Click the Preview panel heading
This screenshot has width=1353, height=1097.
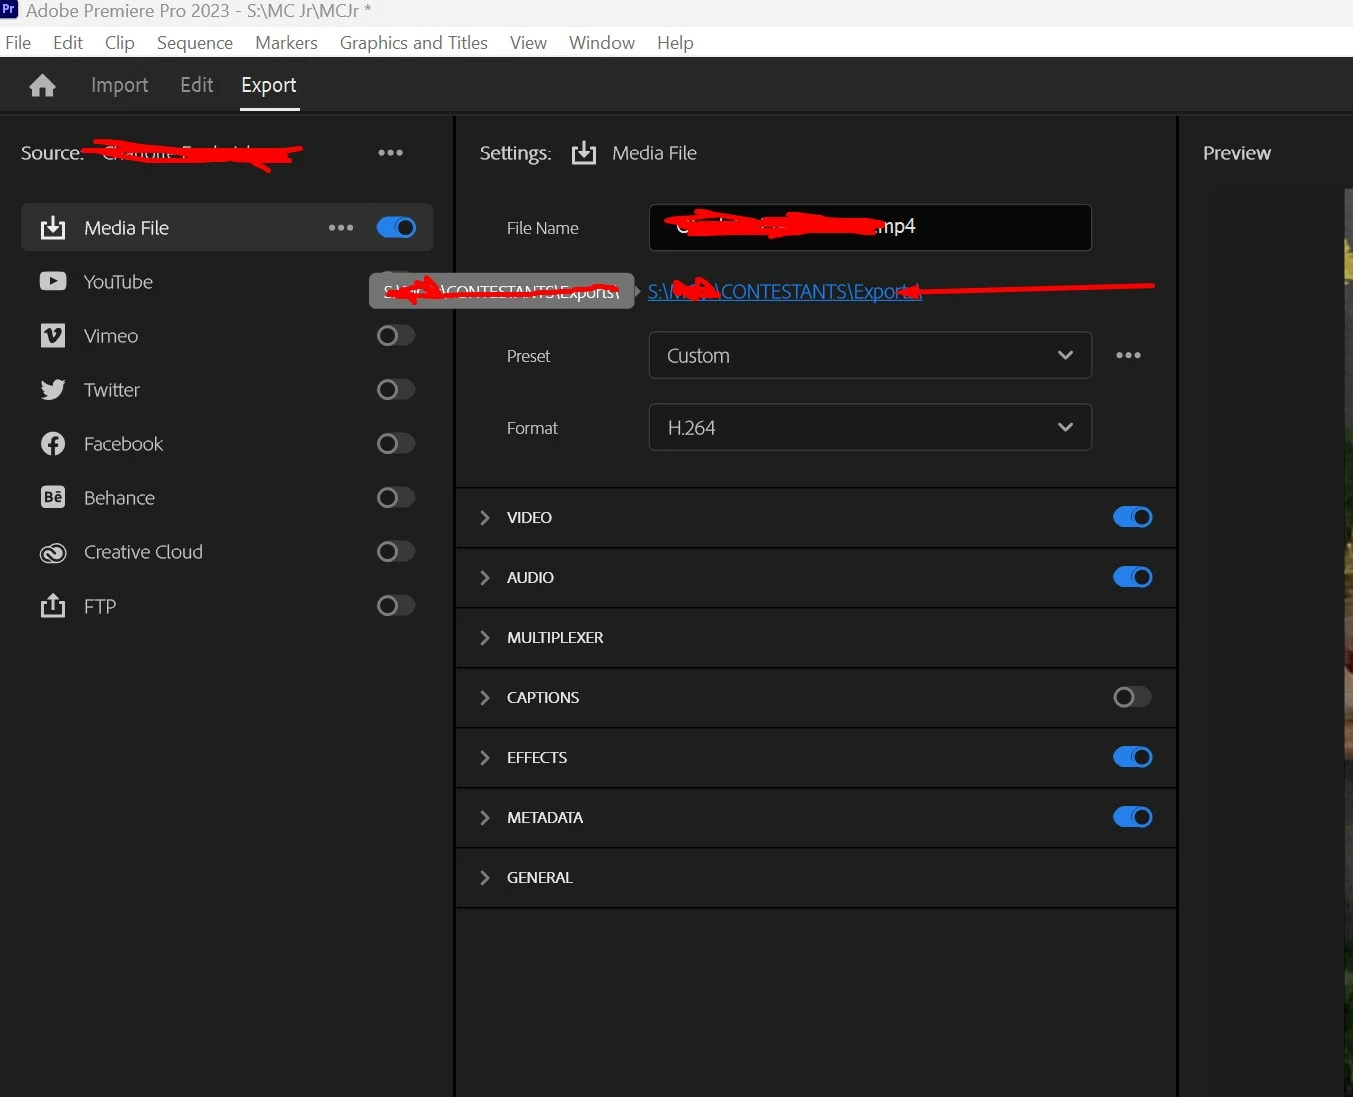tap(1237, 153)
